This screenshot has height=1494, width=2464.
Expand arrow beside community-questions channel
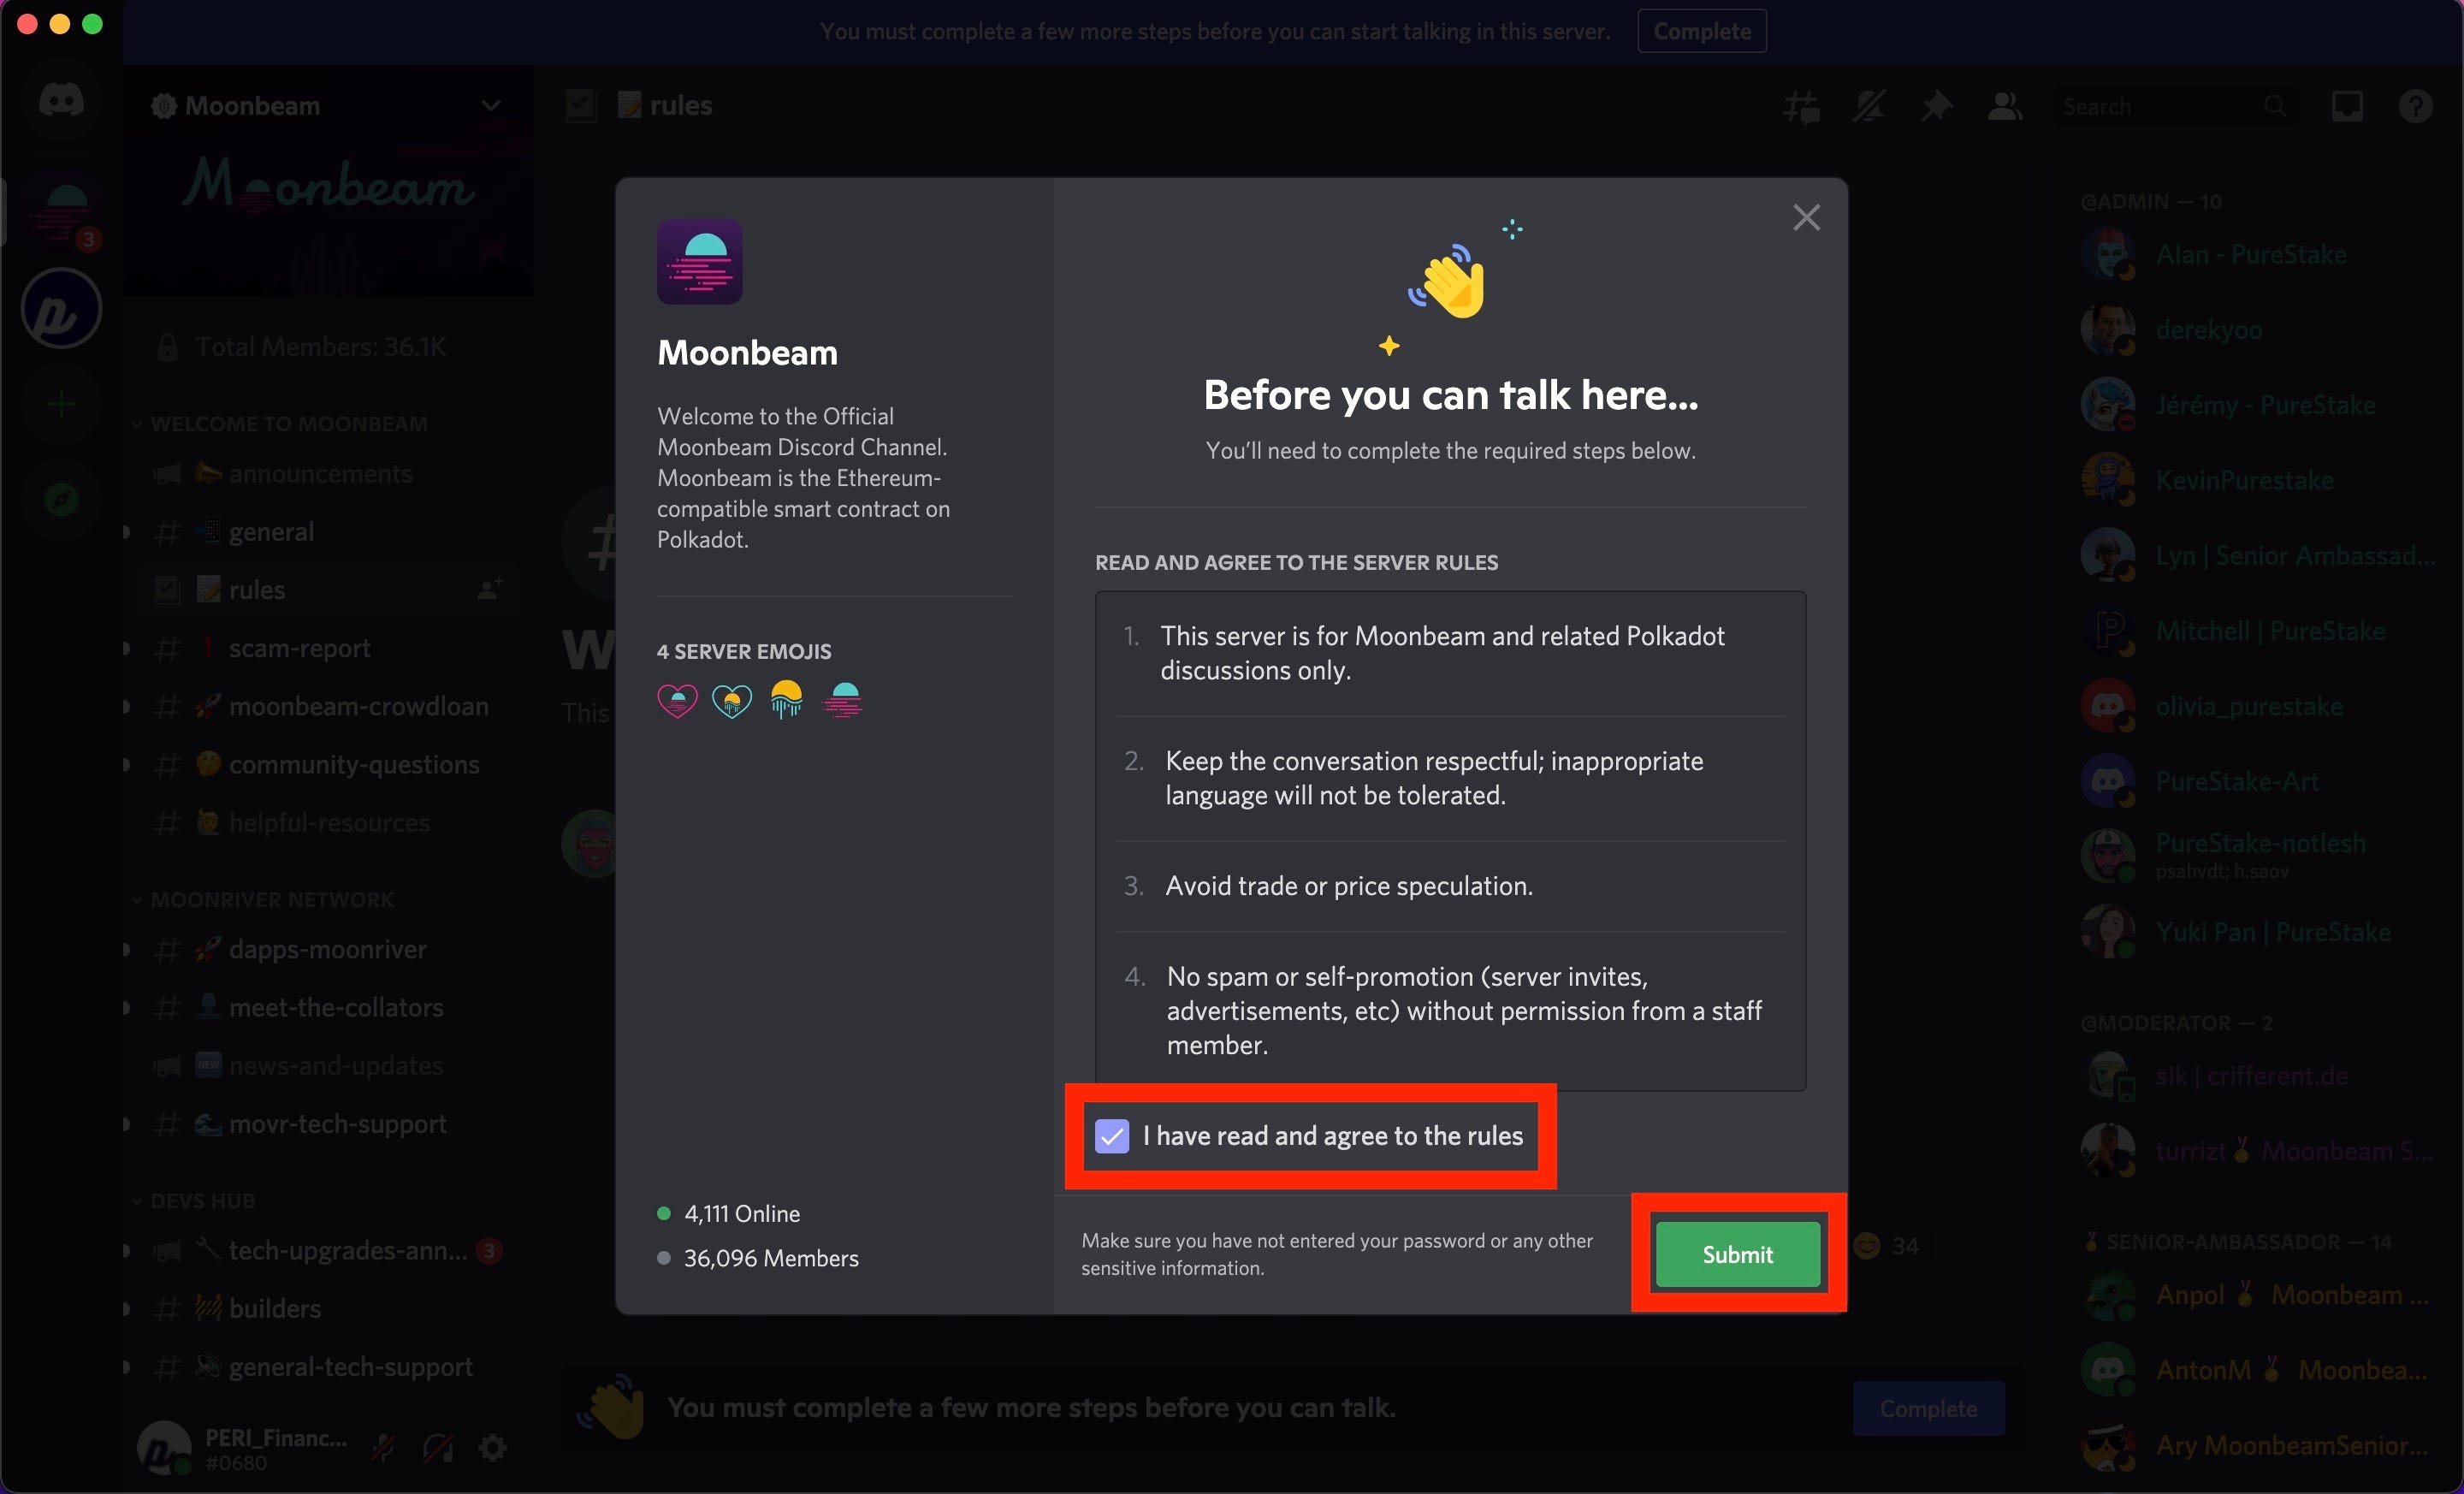[x=127, y=764]
